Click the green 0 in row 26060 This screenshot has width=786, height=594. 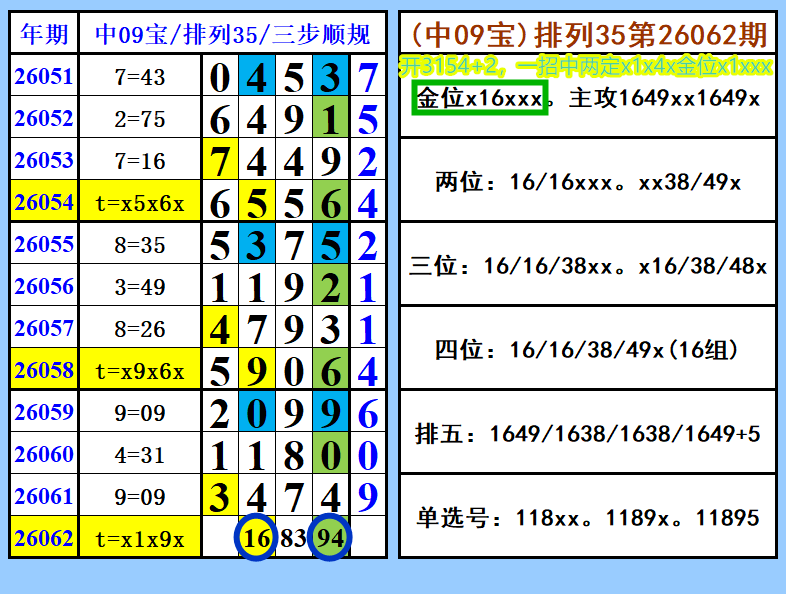330,455
